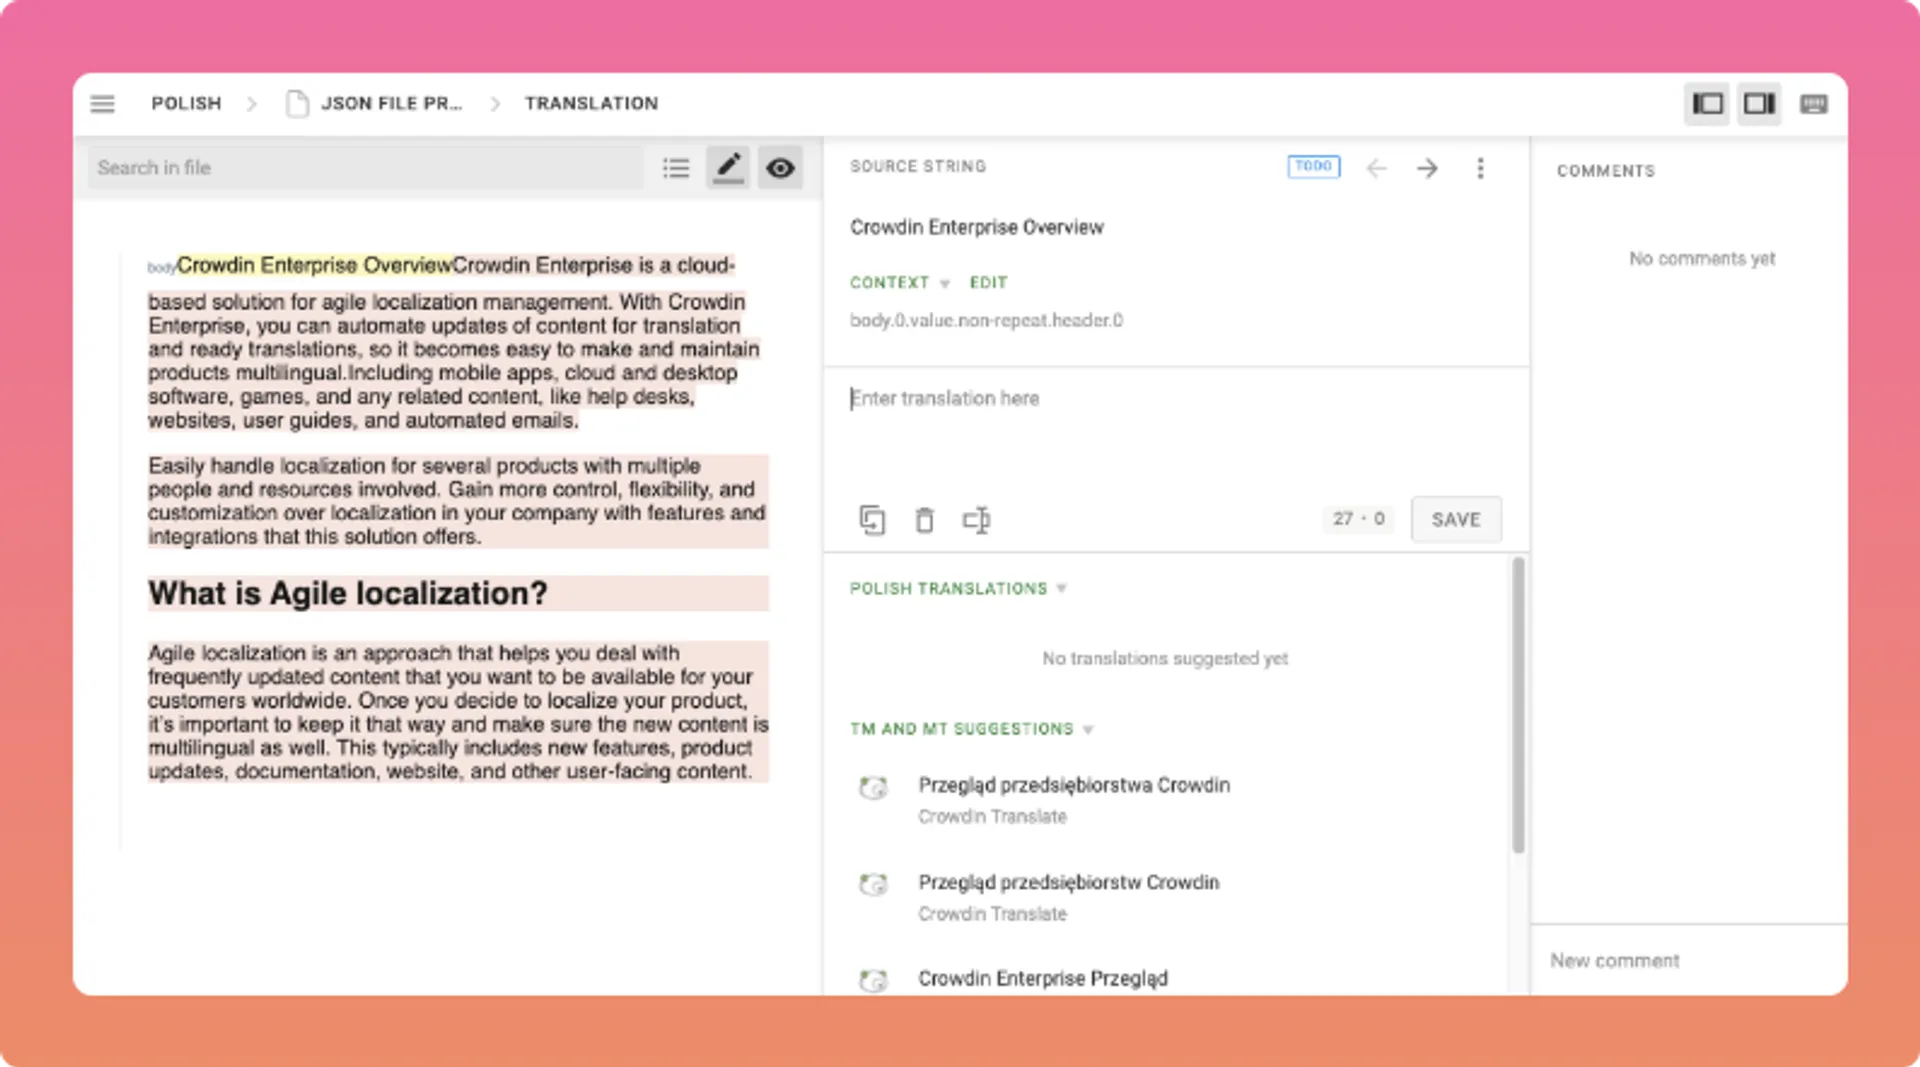Open Translation breadcrumb item
The image size is (1920, 1067).
pos(591,104)
